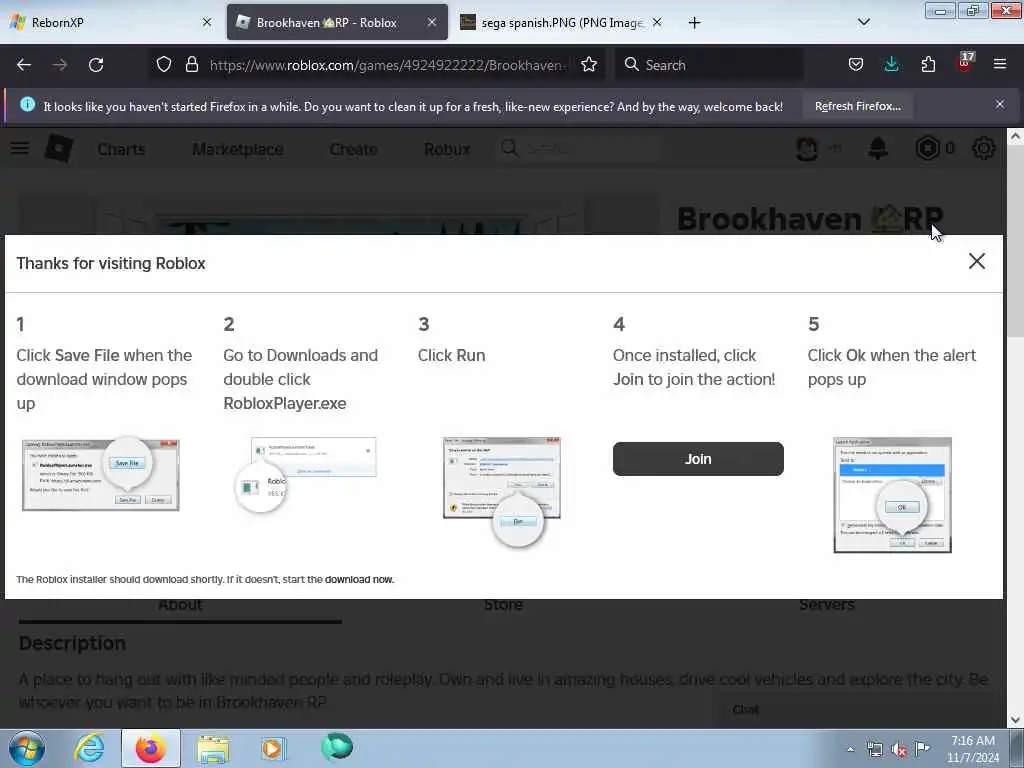Launch Internet Explorer from the taskbar

point(89,748)
